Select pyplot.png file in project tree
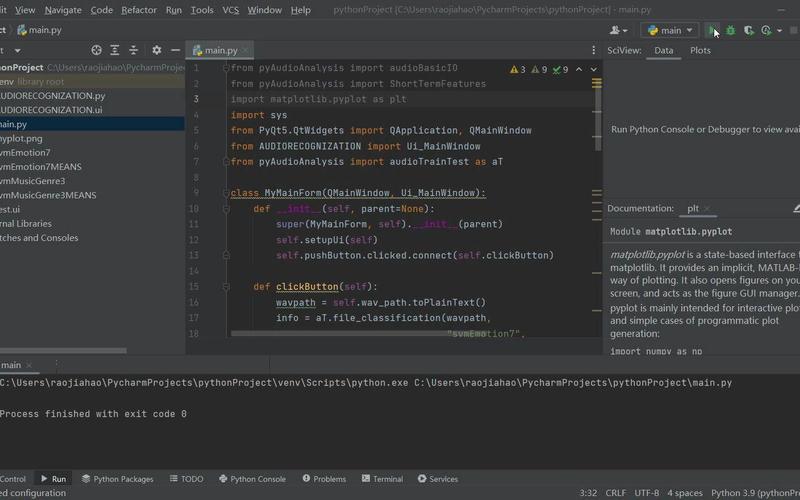Viewport: 800px width, 500px height. pos(21,139)
